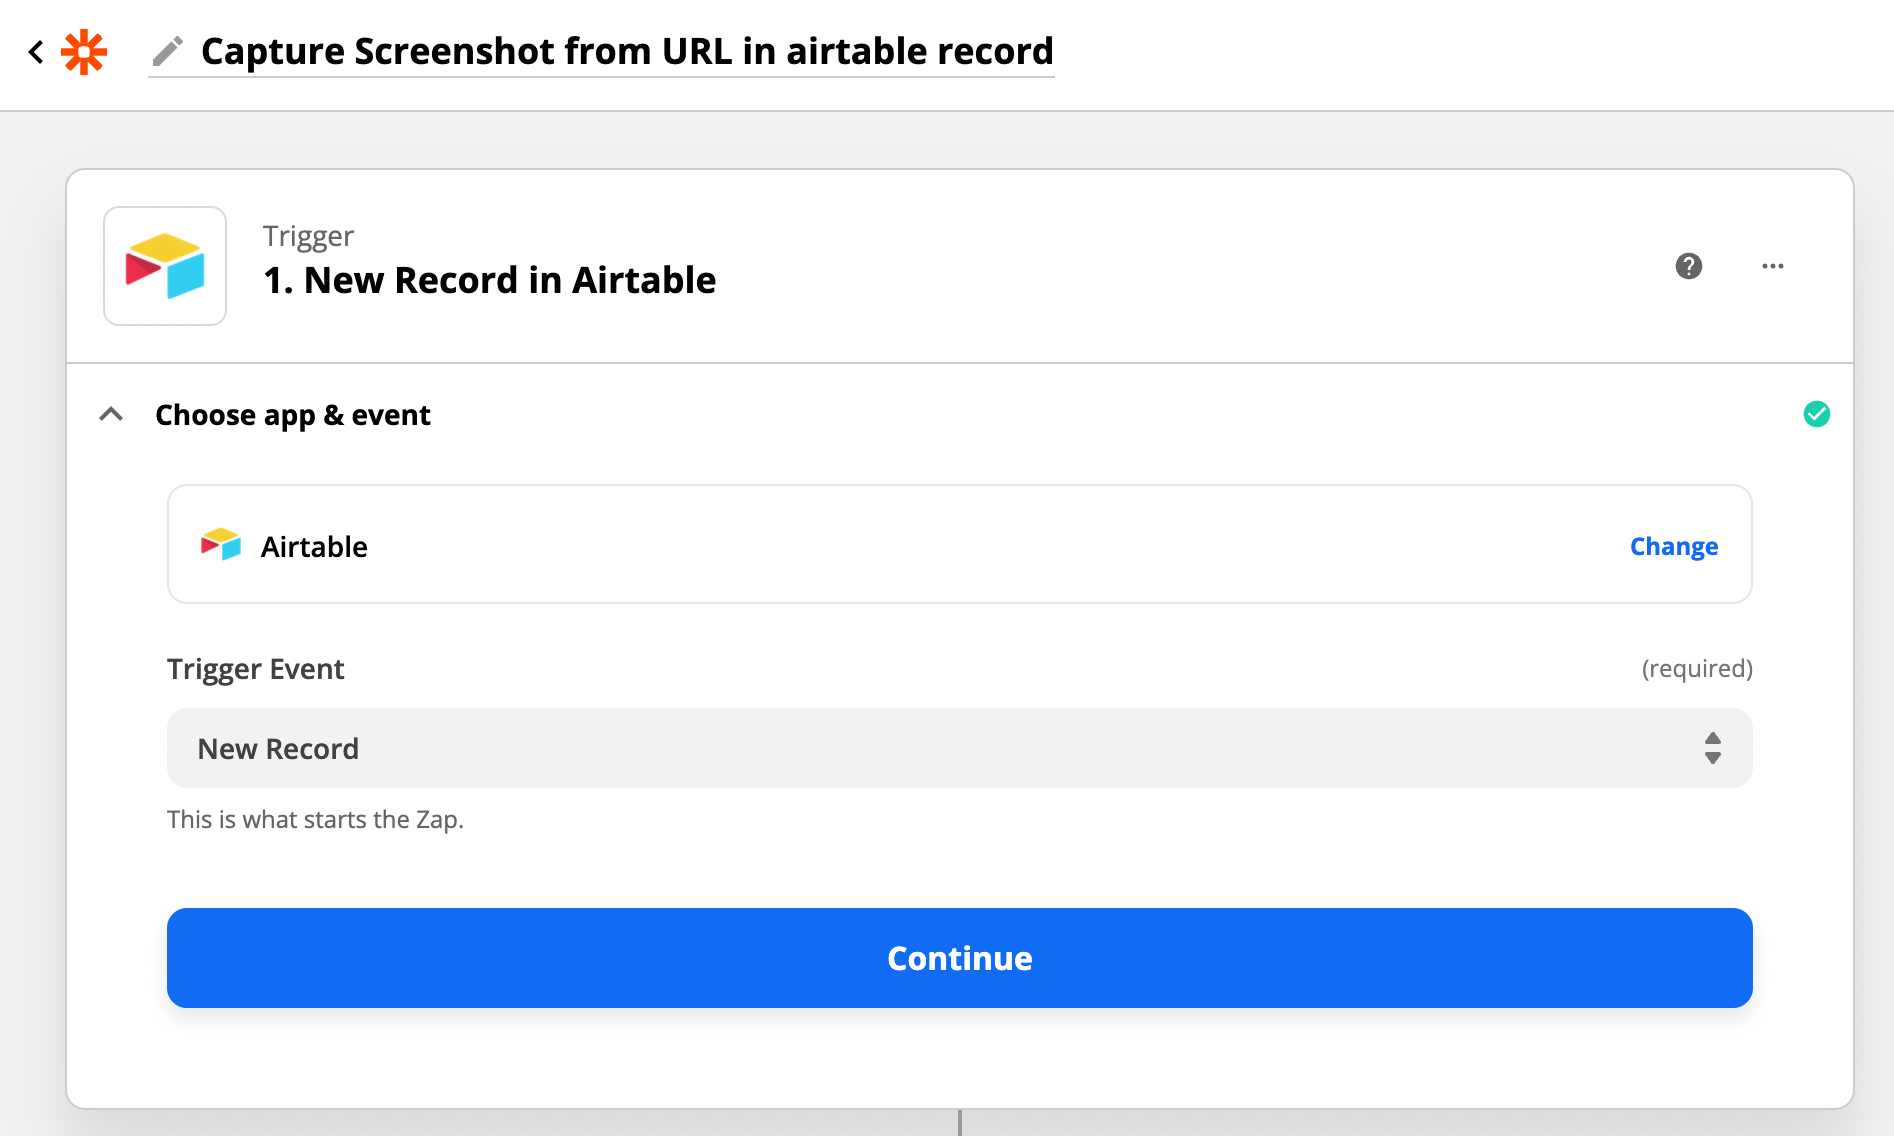Click the back arrow to exit the editor
Screen dimensions: 1894x1136
coord(36,51)
